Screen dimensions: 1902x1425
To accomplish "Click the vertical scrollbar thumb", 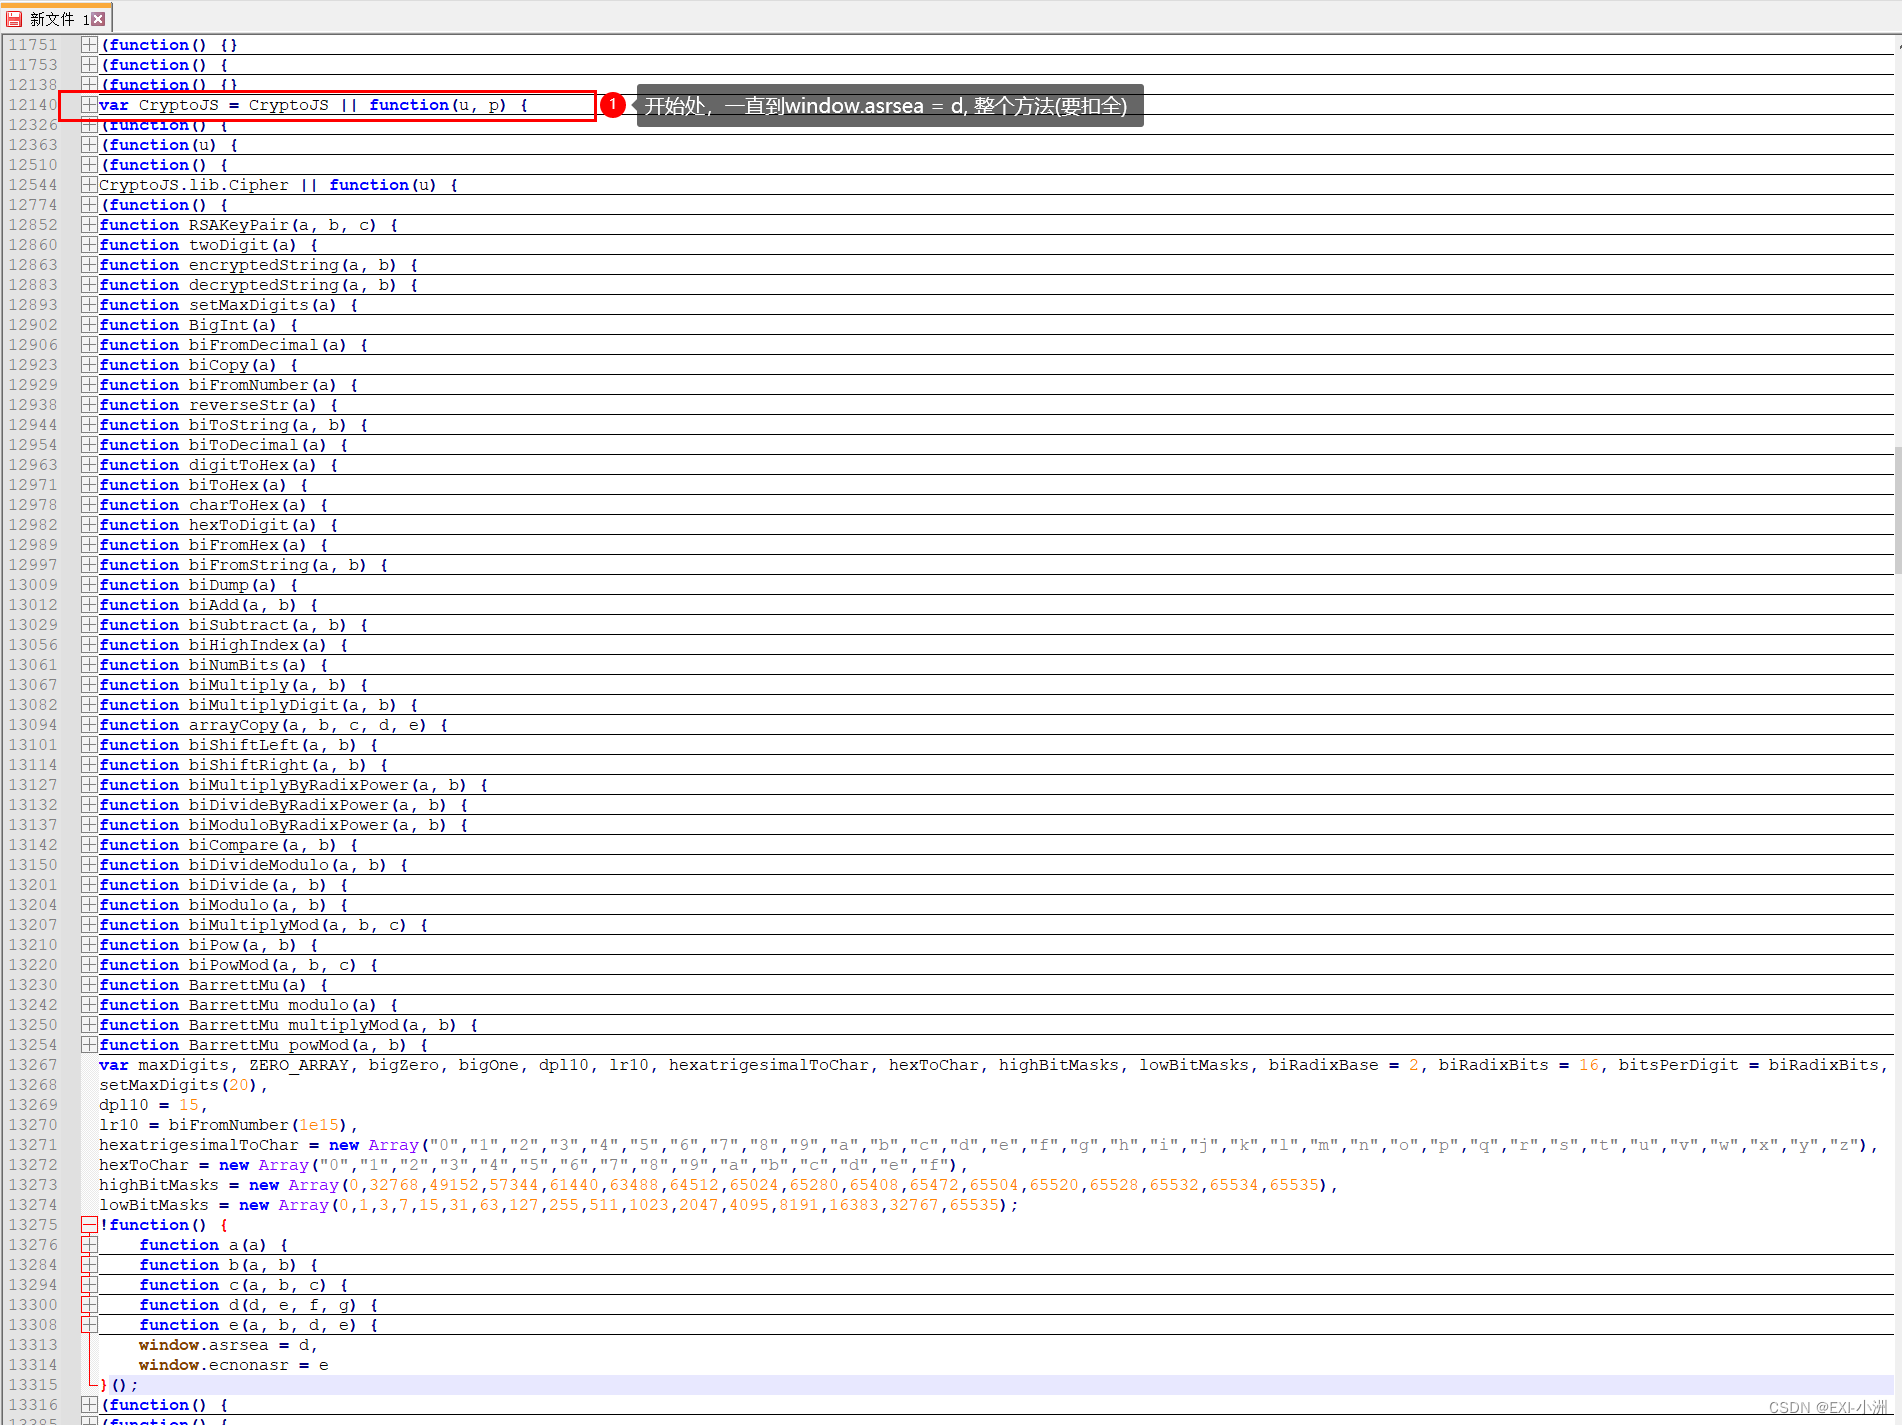I will [x=1897, y=512].
